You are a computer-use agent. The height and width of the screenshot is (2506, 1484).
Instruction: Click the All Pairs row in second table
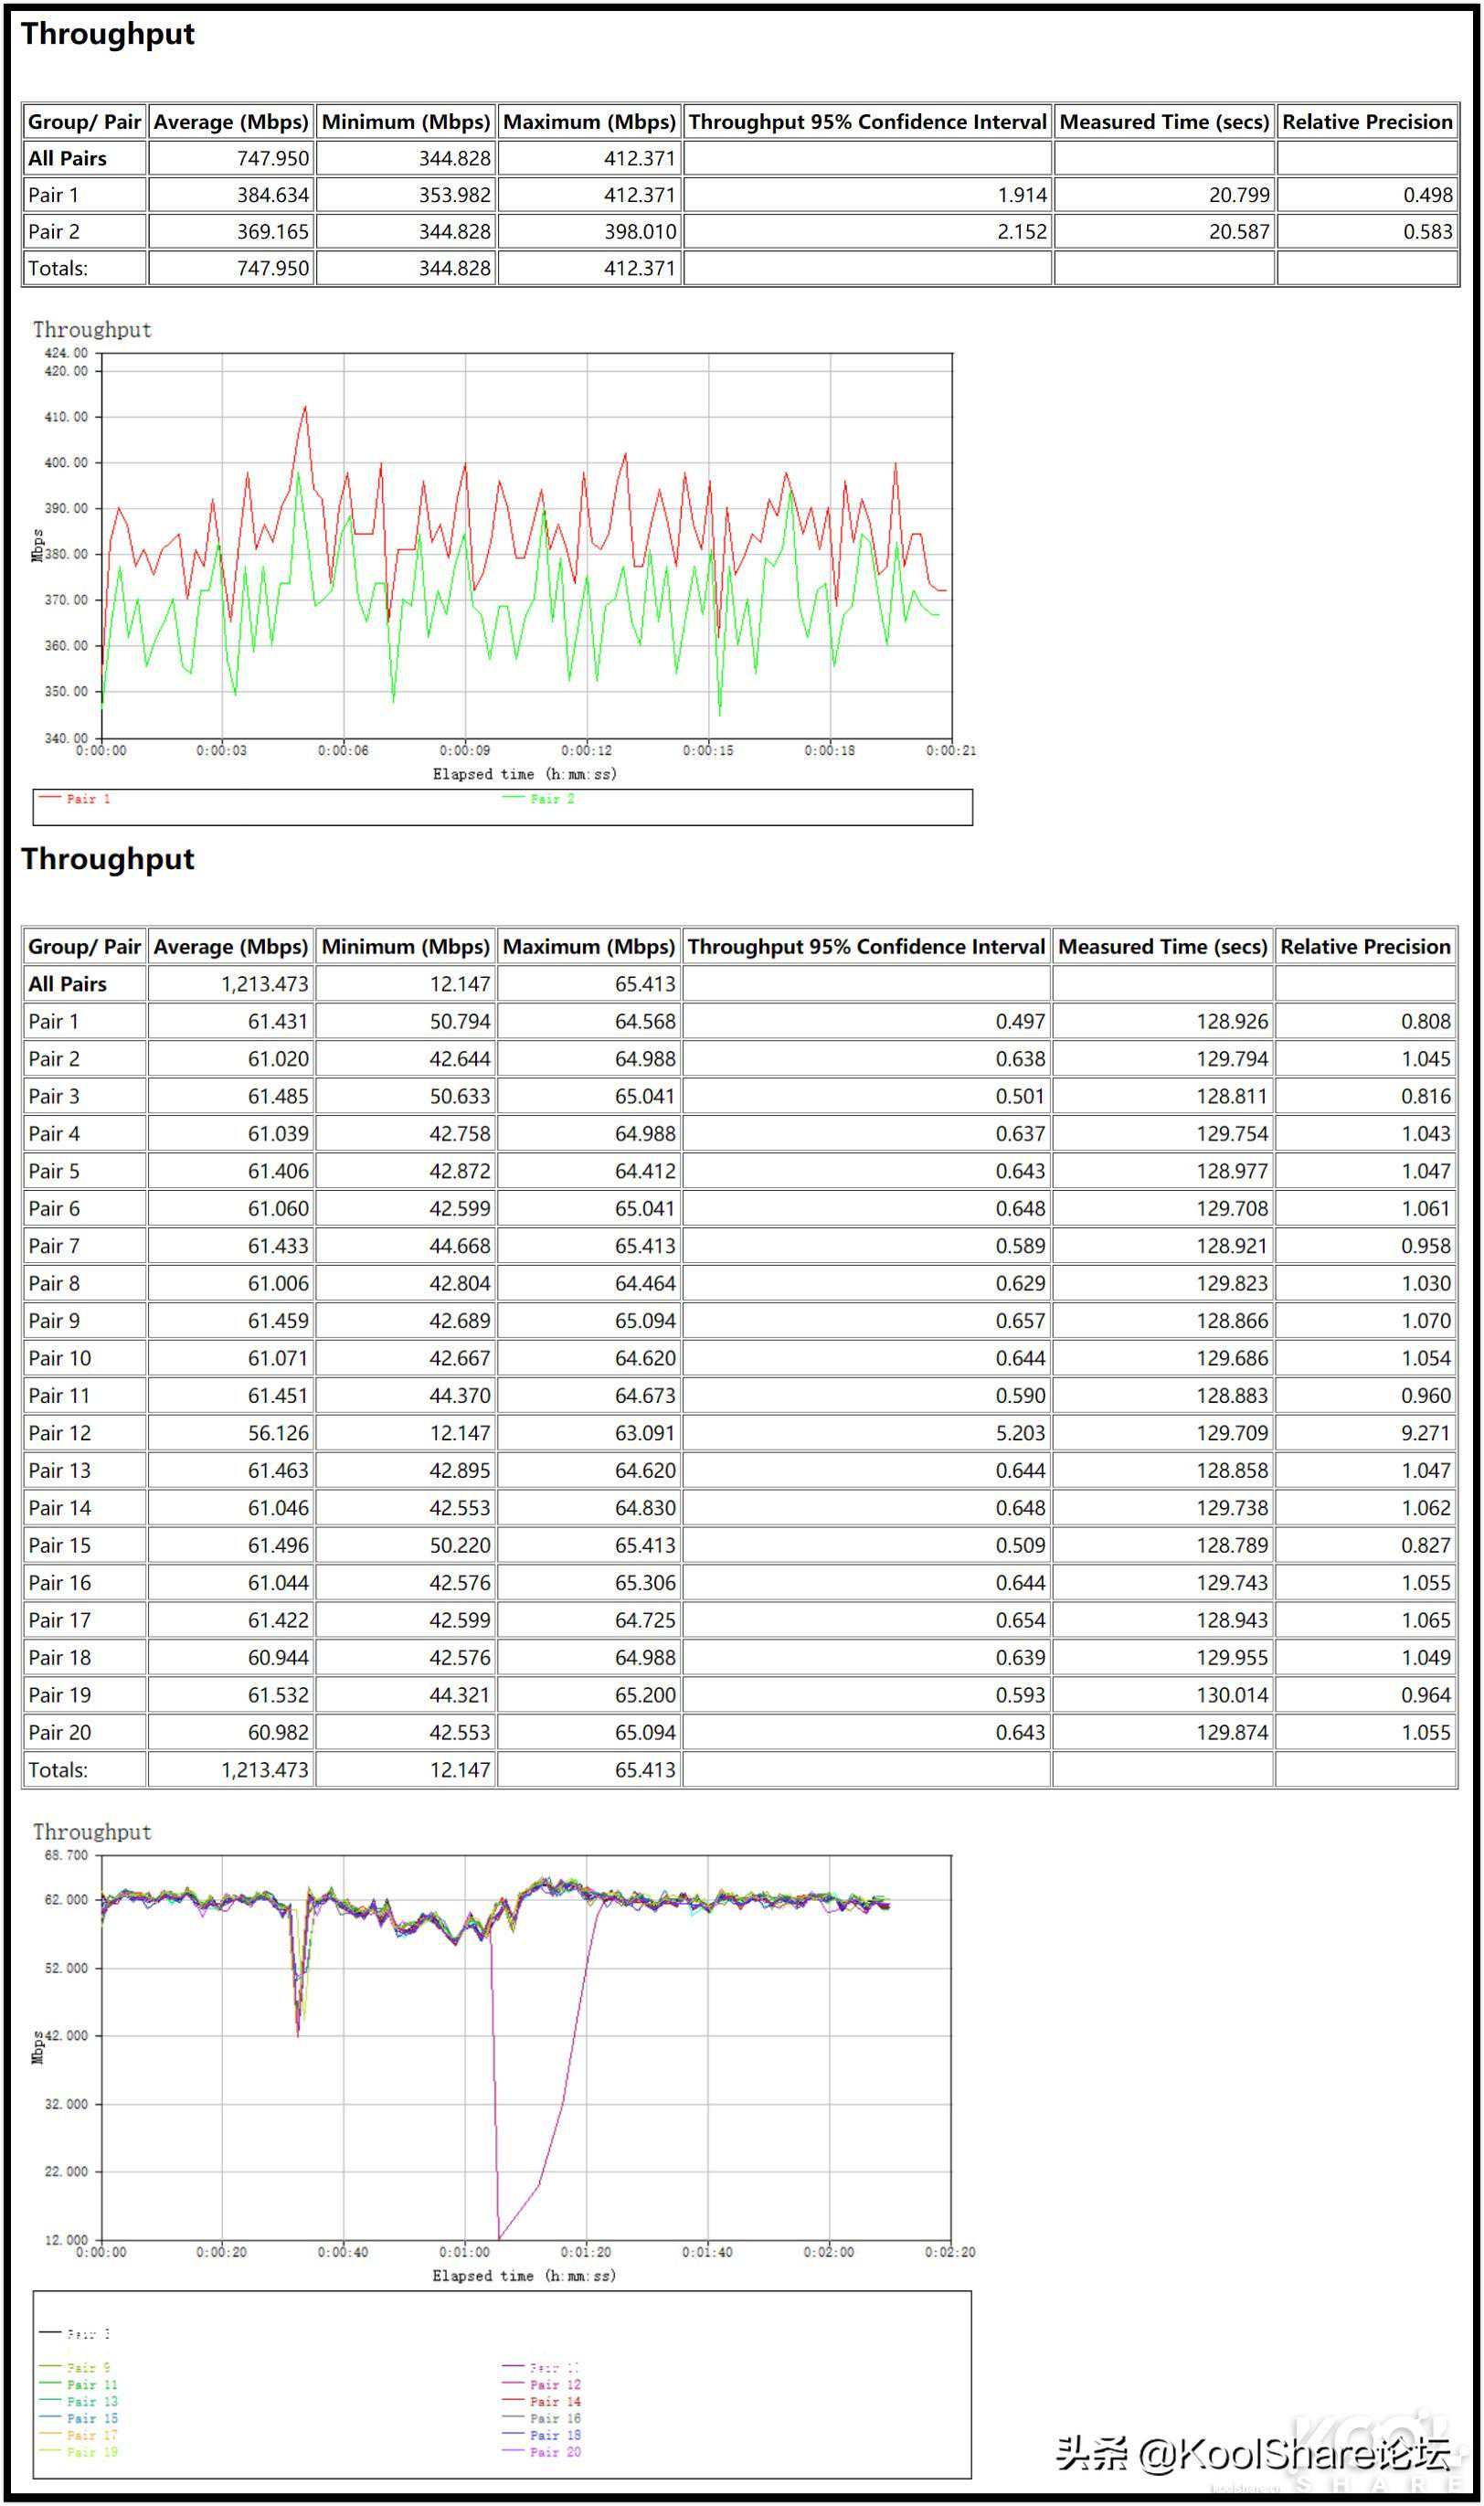point(67,983)
